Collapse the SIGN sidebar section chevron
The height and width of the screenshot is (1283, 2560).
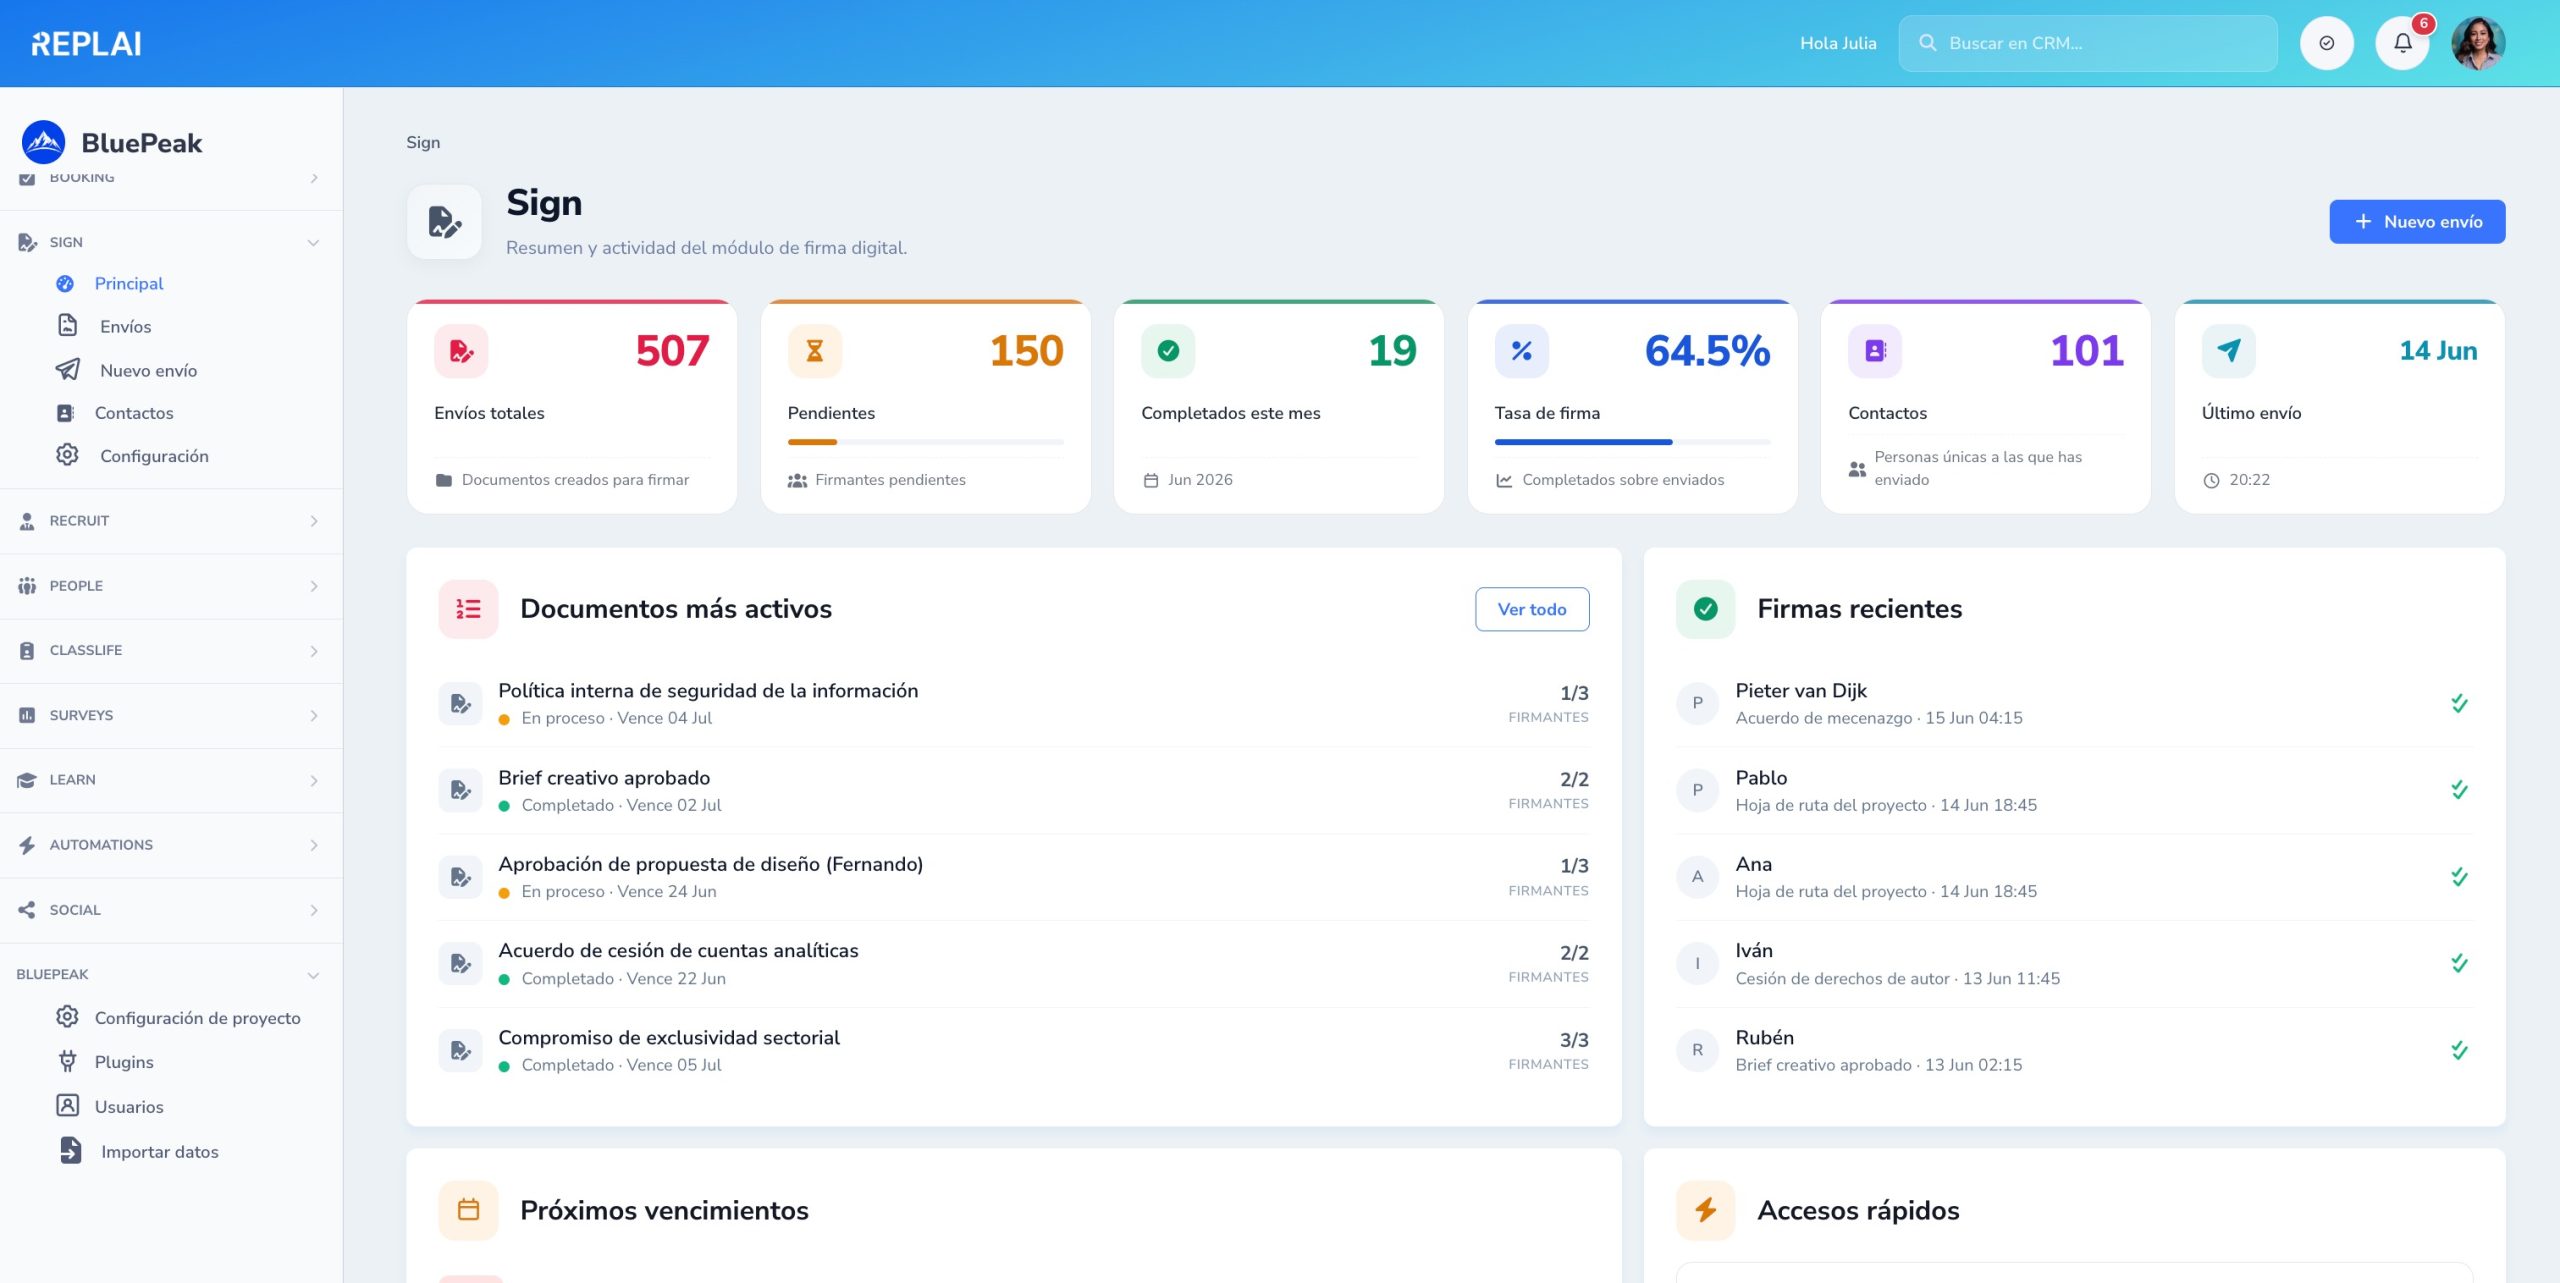point(313,243)
